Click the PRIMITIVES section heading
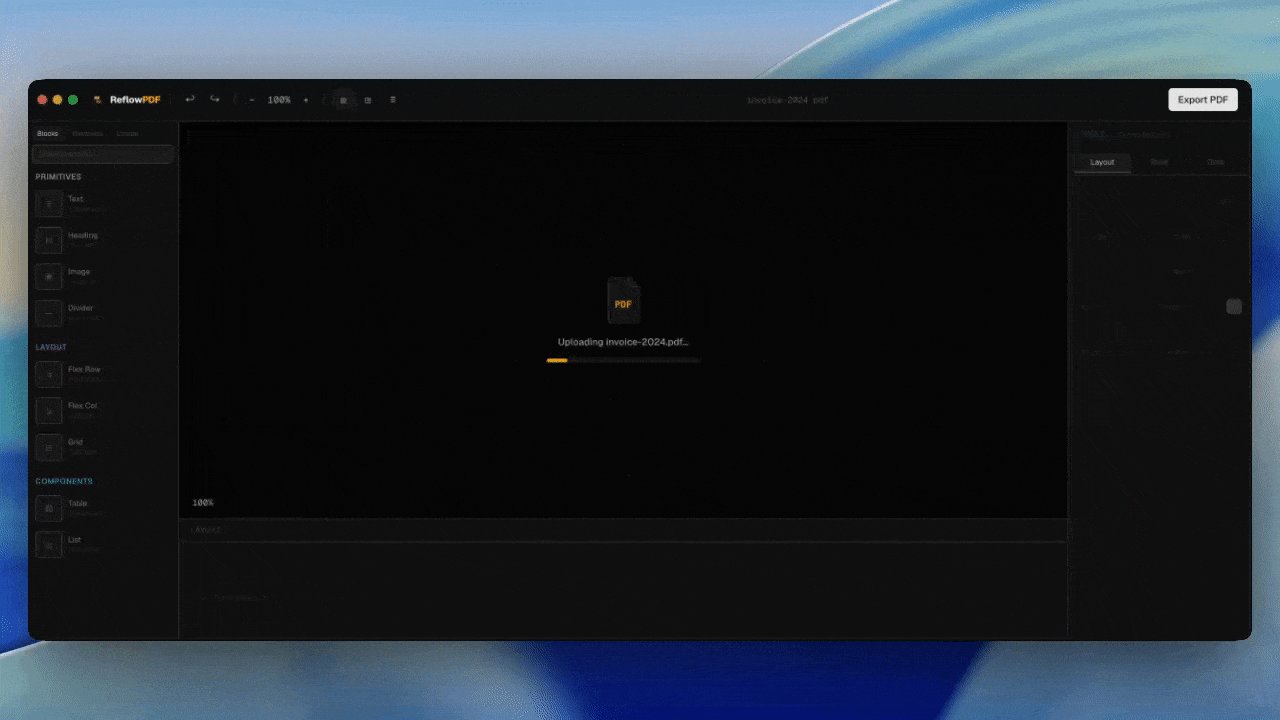 (x=59, y=177)
